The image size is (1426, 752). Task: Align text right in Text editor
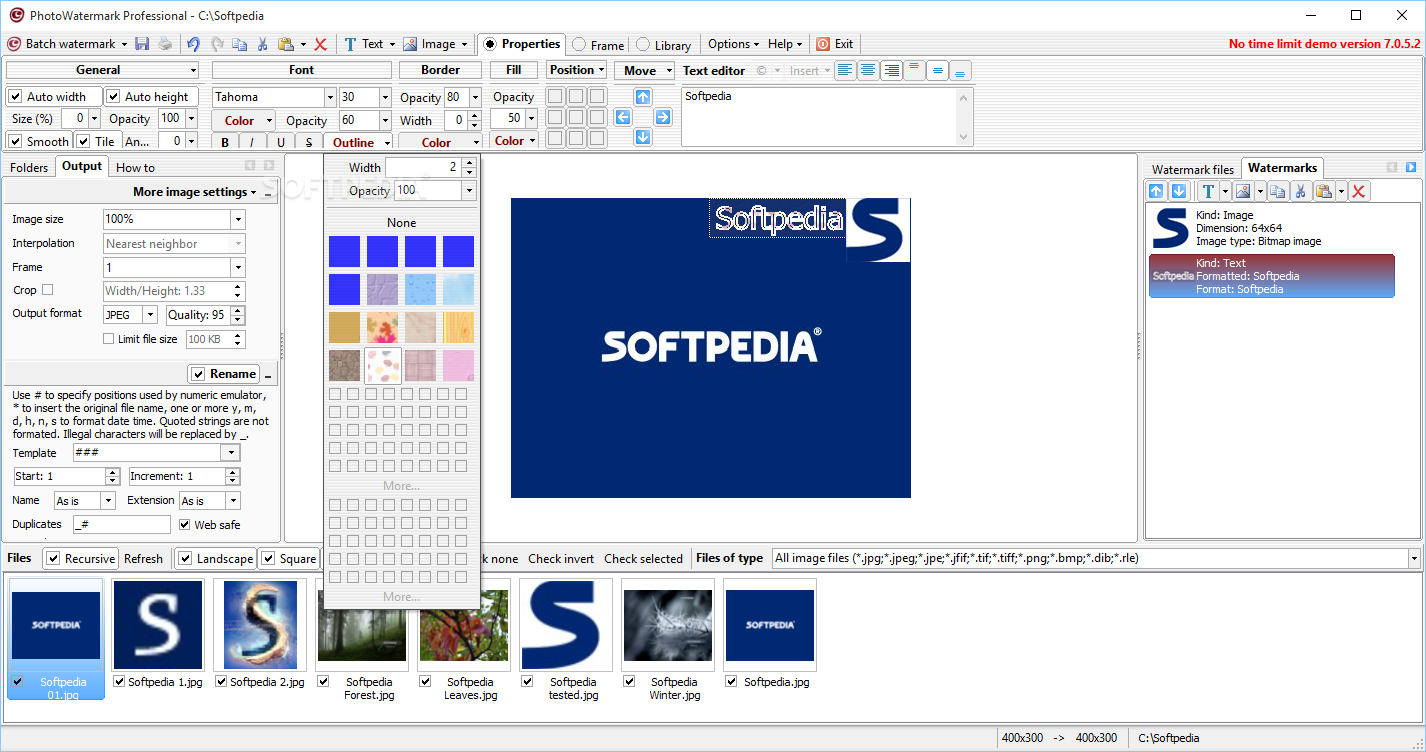tap(891, 70)
